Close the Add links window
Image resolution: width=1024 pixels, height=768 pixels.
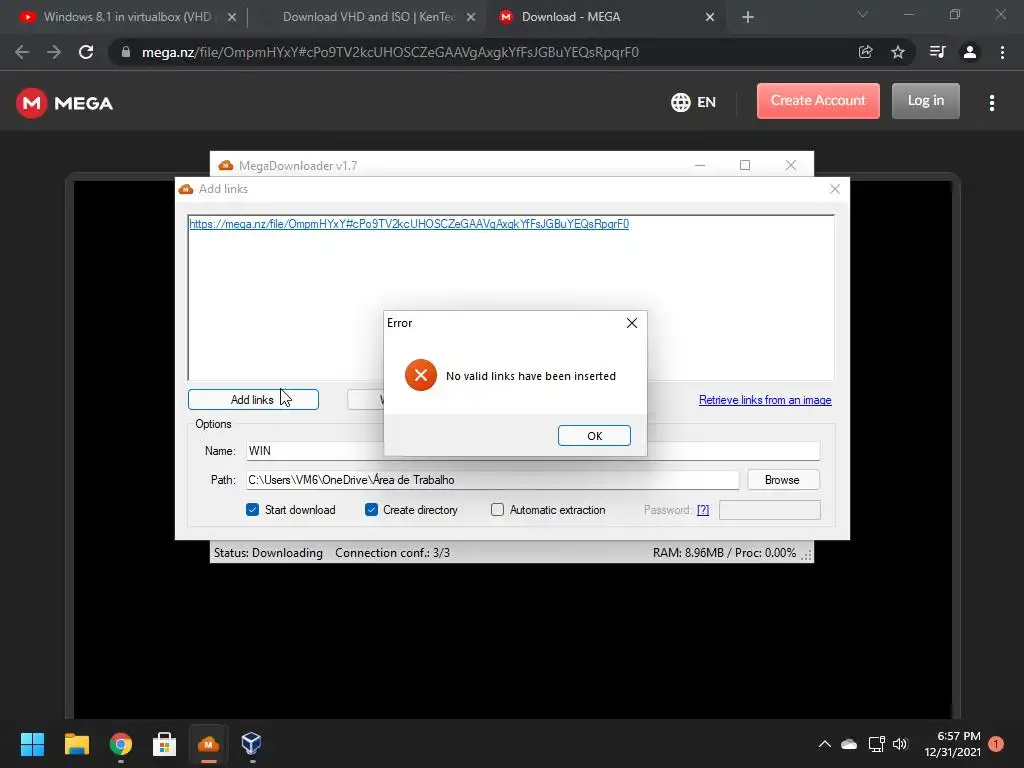click(x=835, y=189)
